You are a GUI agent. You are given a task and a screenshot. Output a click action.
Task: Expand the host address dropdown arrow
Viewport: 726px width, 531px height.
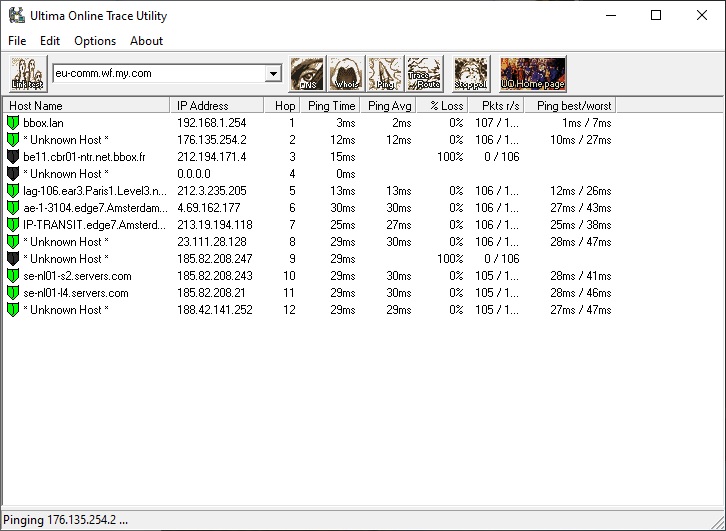pos(273,74)
